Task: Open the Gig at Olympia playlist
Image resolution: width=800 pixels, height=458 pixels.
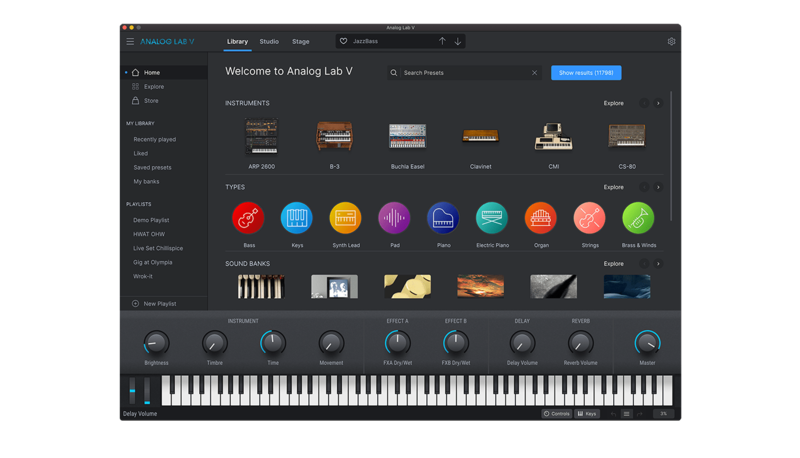Action: coord(153,262)
